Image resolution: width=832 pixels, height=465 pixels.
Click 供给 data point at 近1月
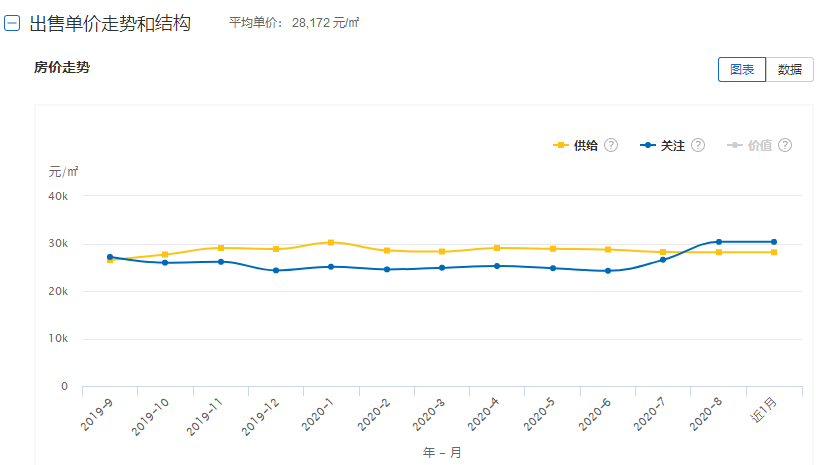pos(773,252)
